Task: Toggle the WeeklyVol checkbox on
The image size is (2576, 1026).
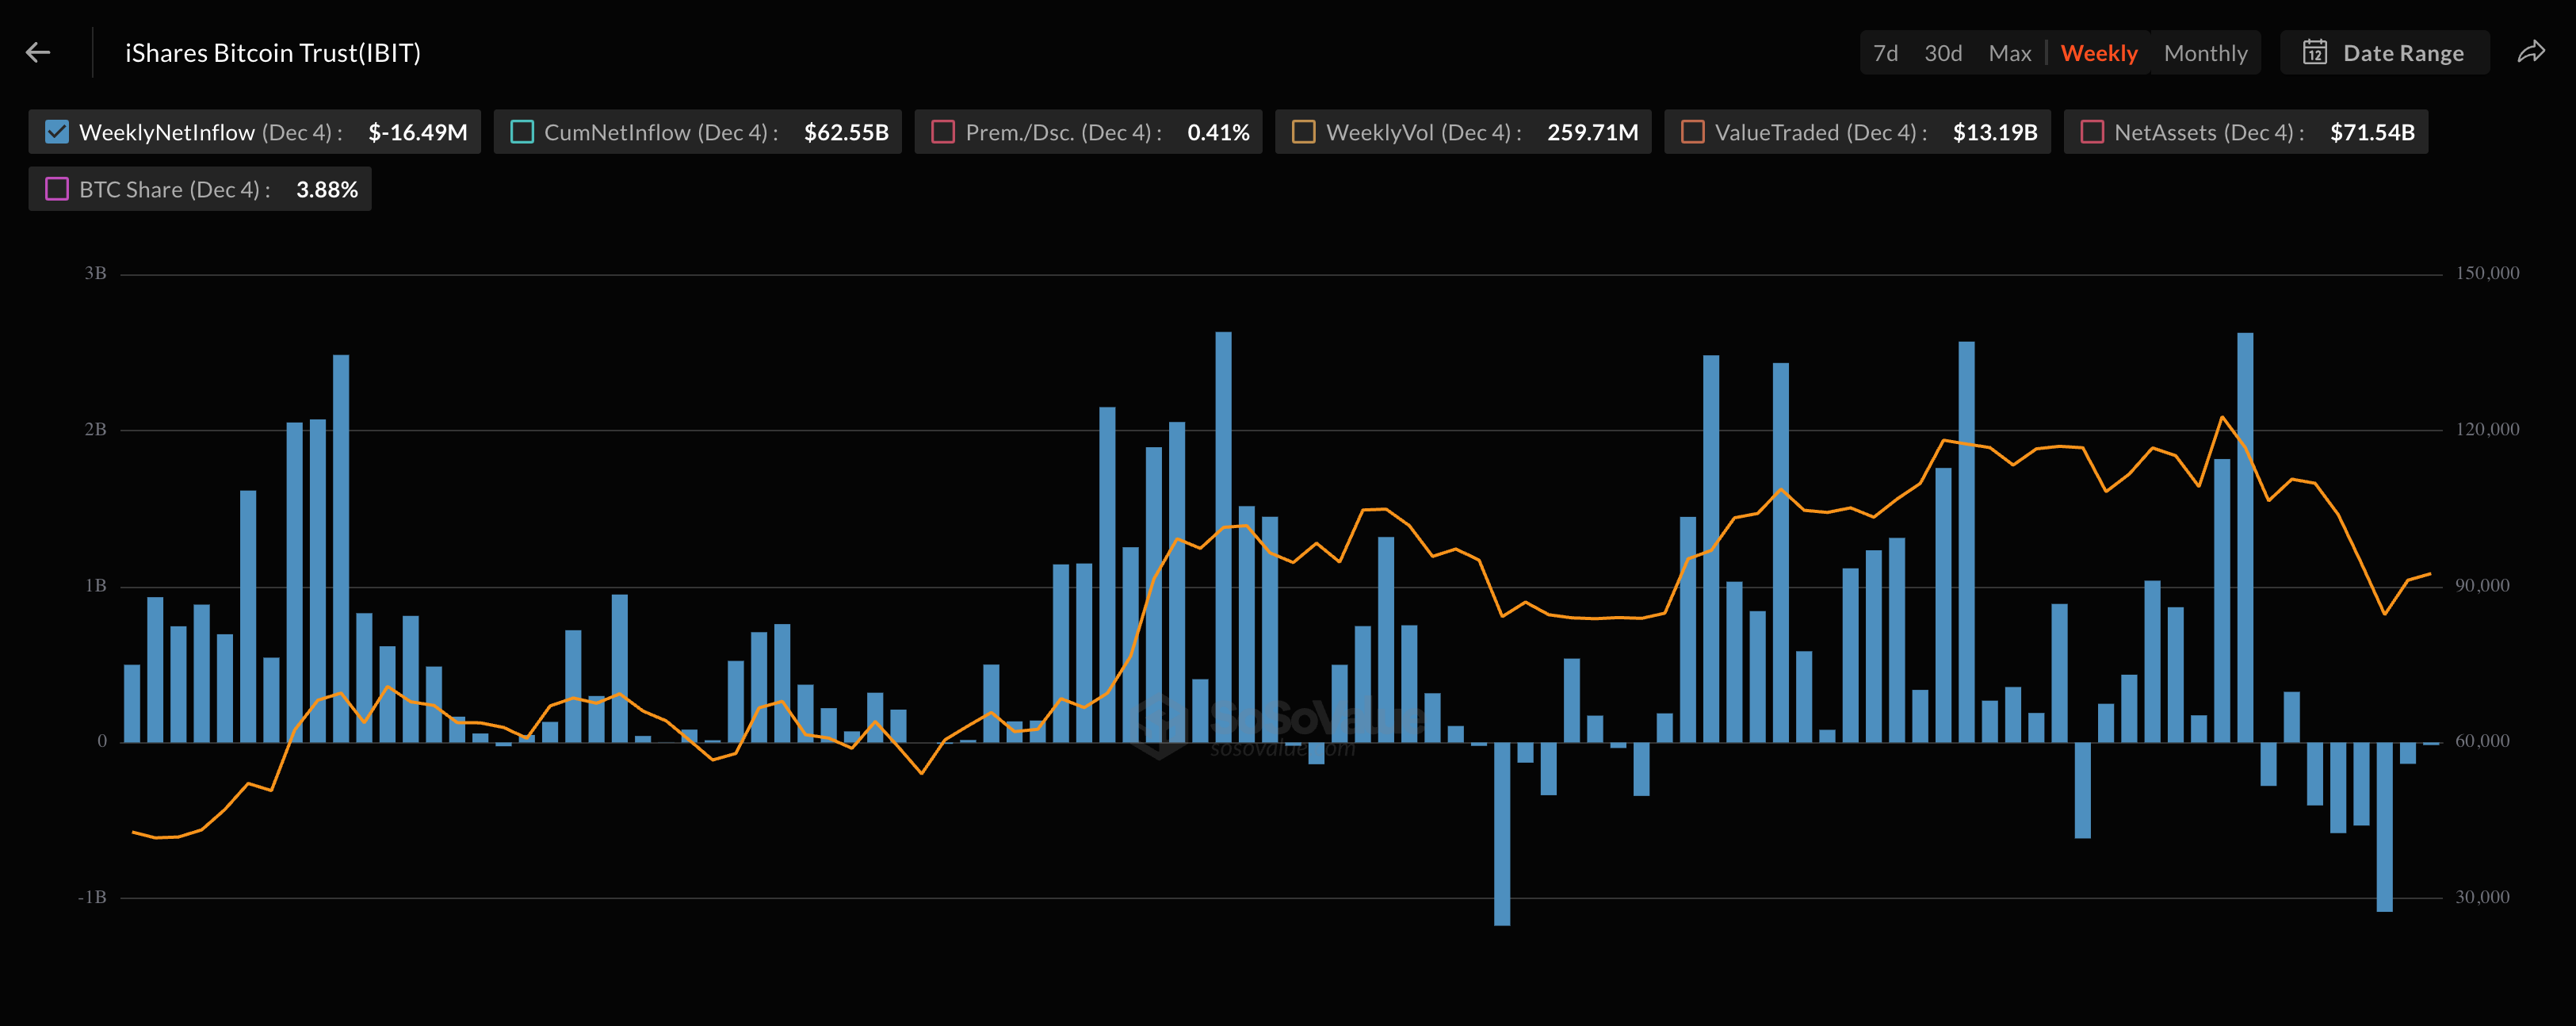Action: point(1303,132)
